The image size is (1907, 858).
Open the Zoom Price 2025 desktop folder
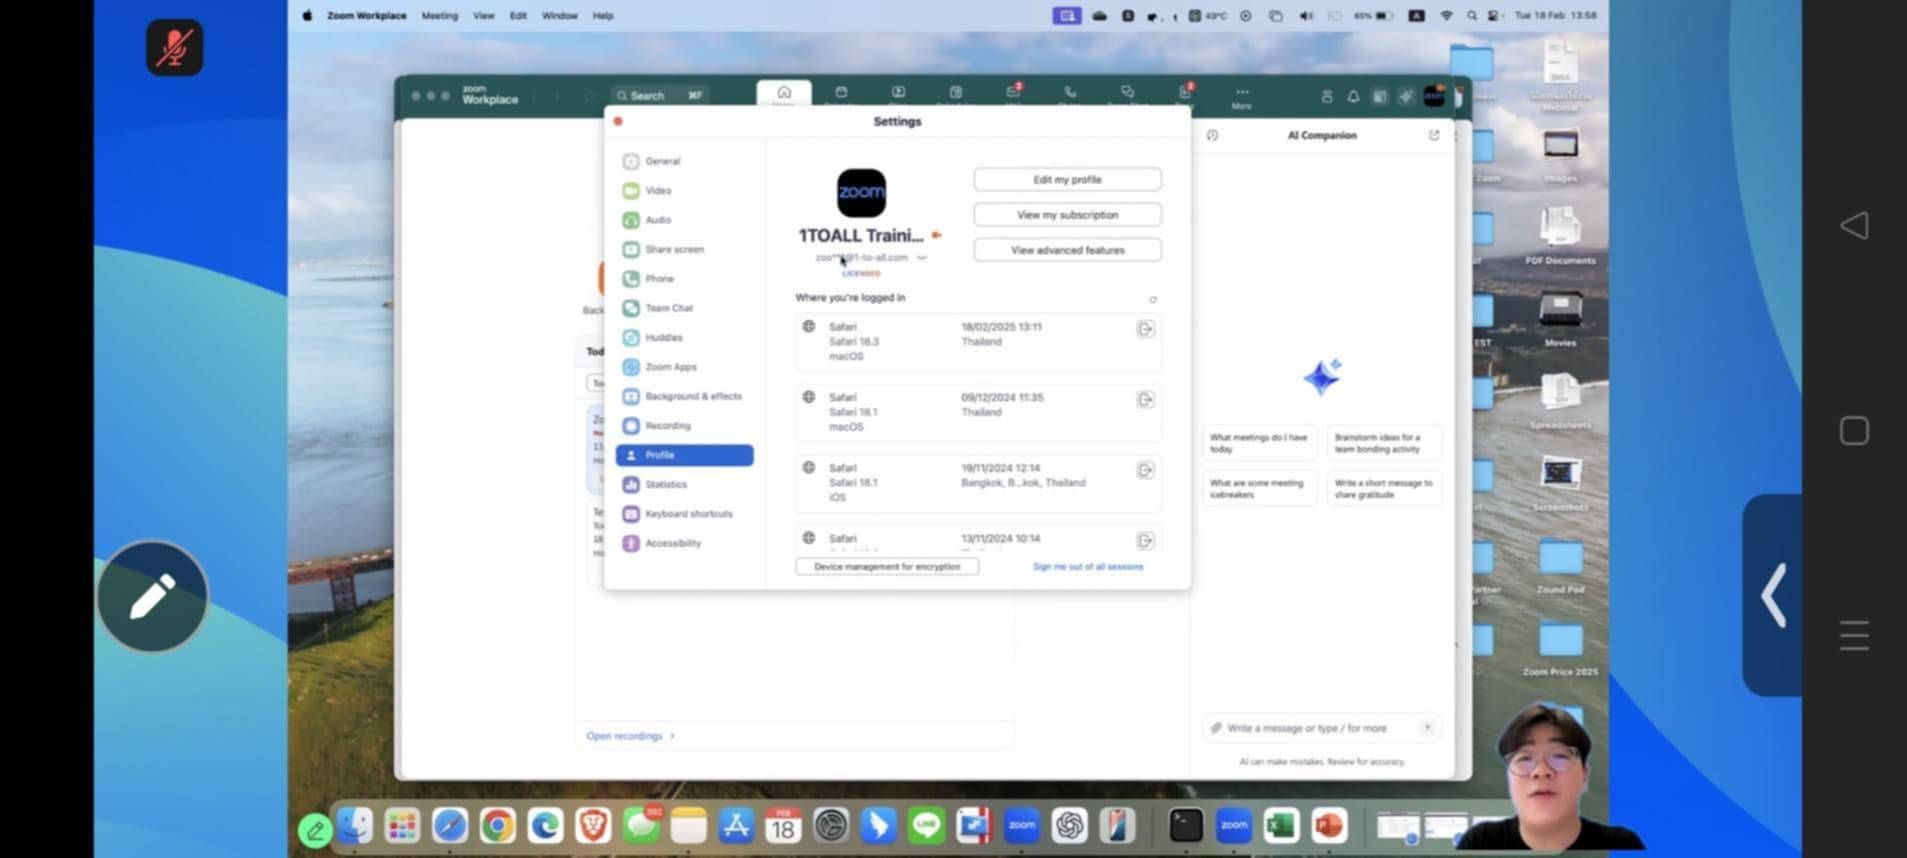click(1560, 648)
